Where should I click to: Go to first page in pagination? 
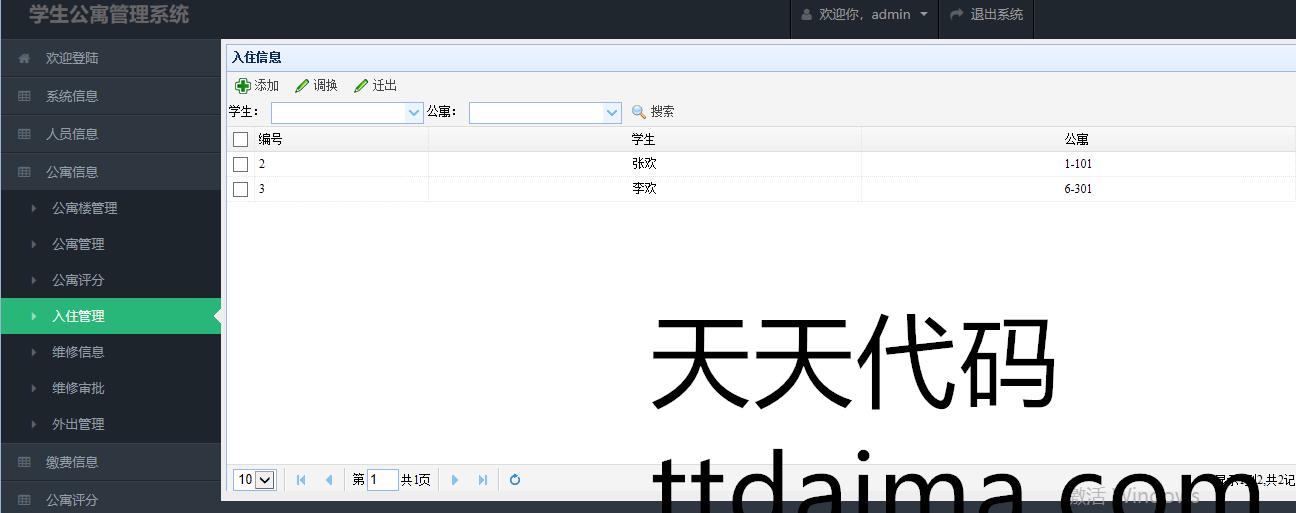[301, 480]
